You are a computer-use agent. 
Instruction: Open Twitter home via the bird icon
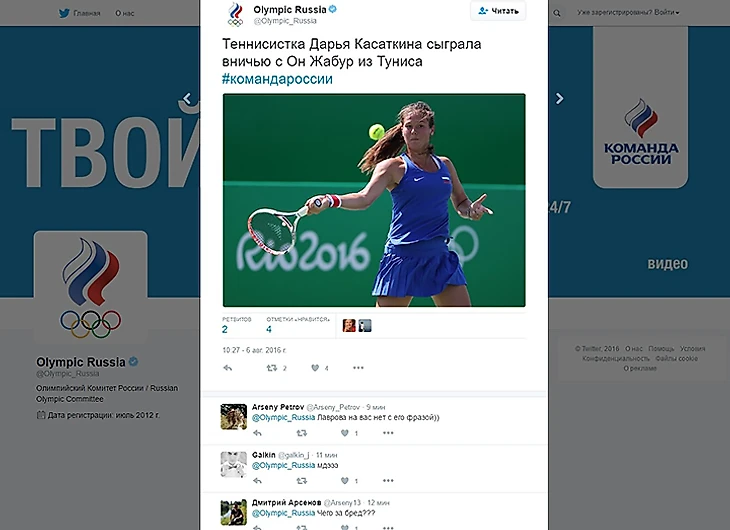point(64,13)
